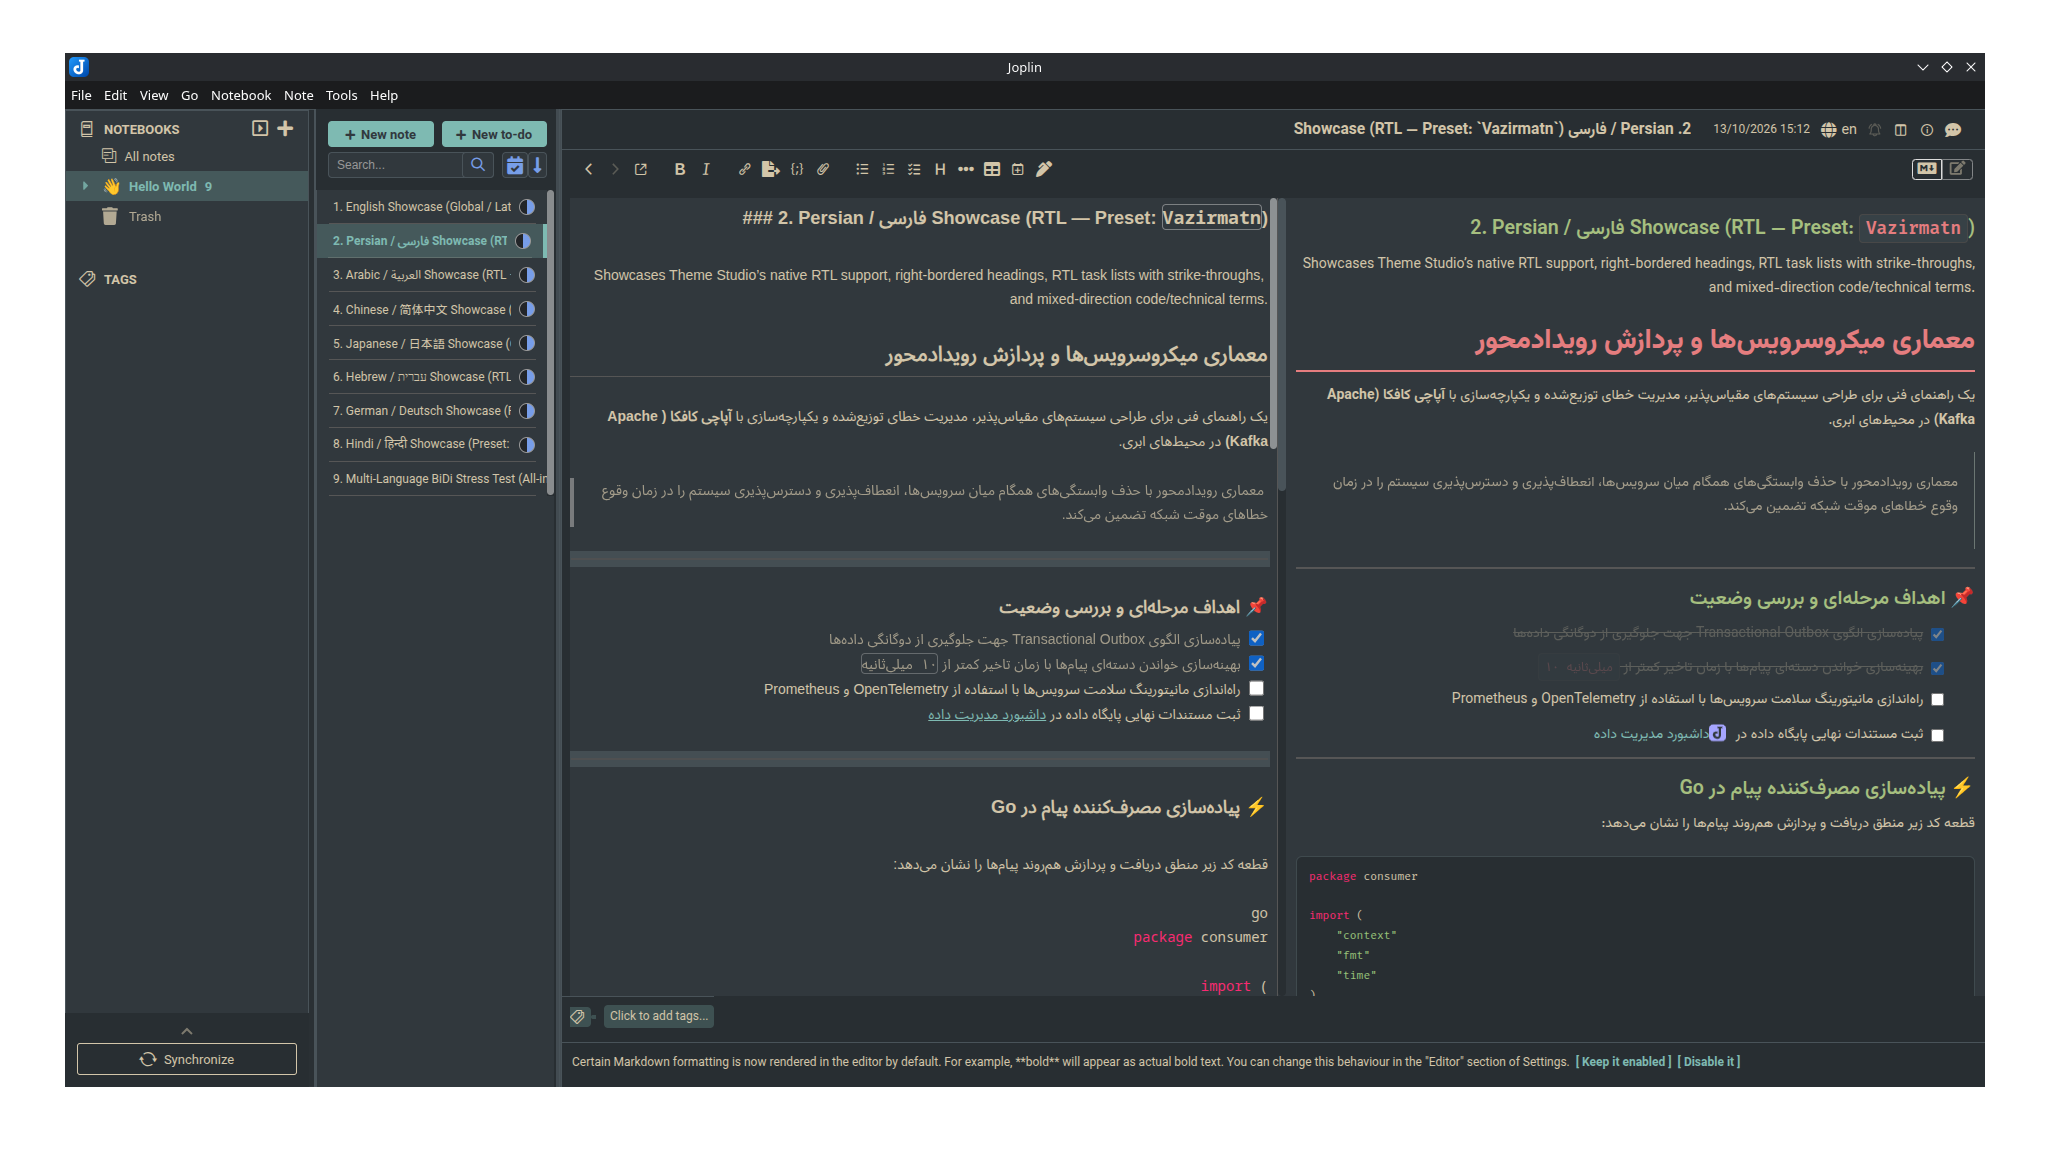Viewport: 2050px width, 1164px height.
Task: Check Prometheus task in rendered preview
Action: [1938, 699]
